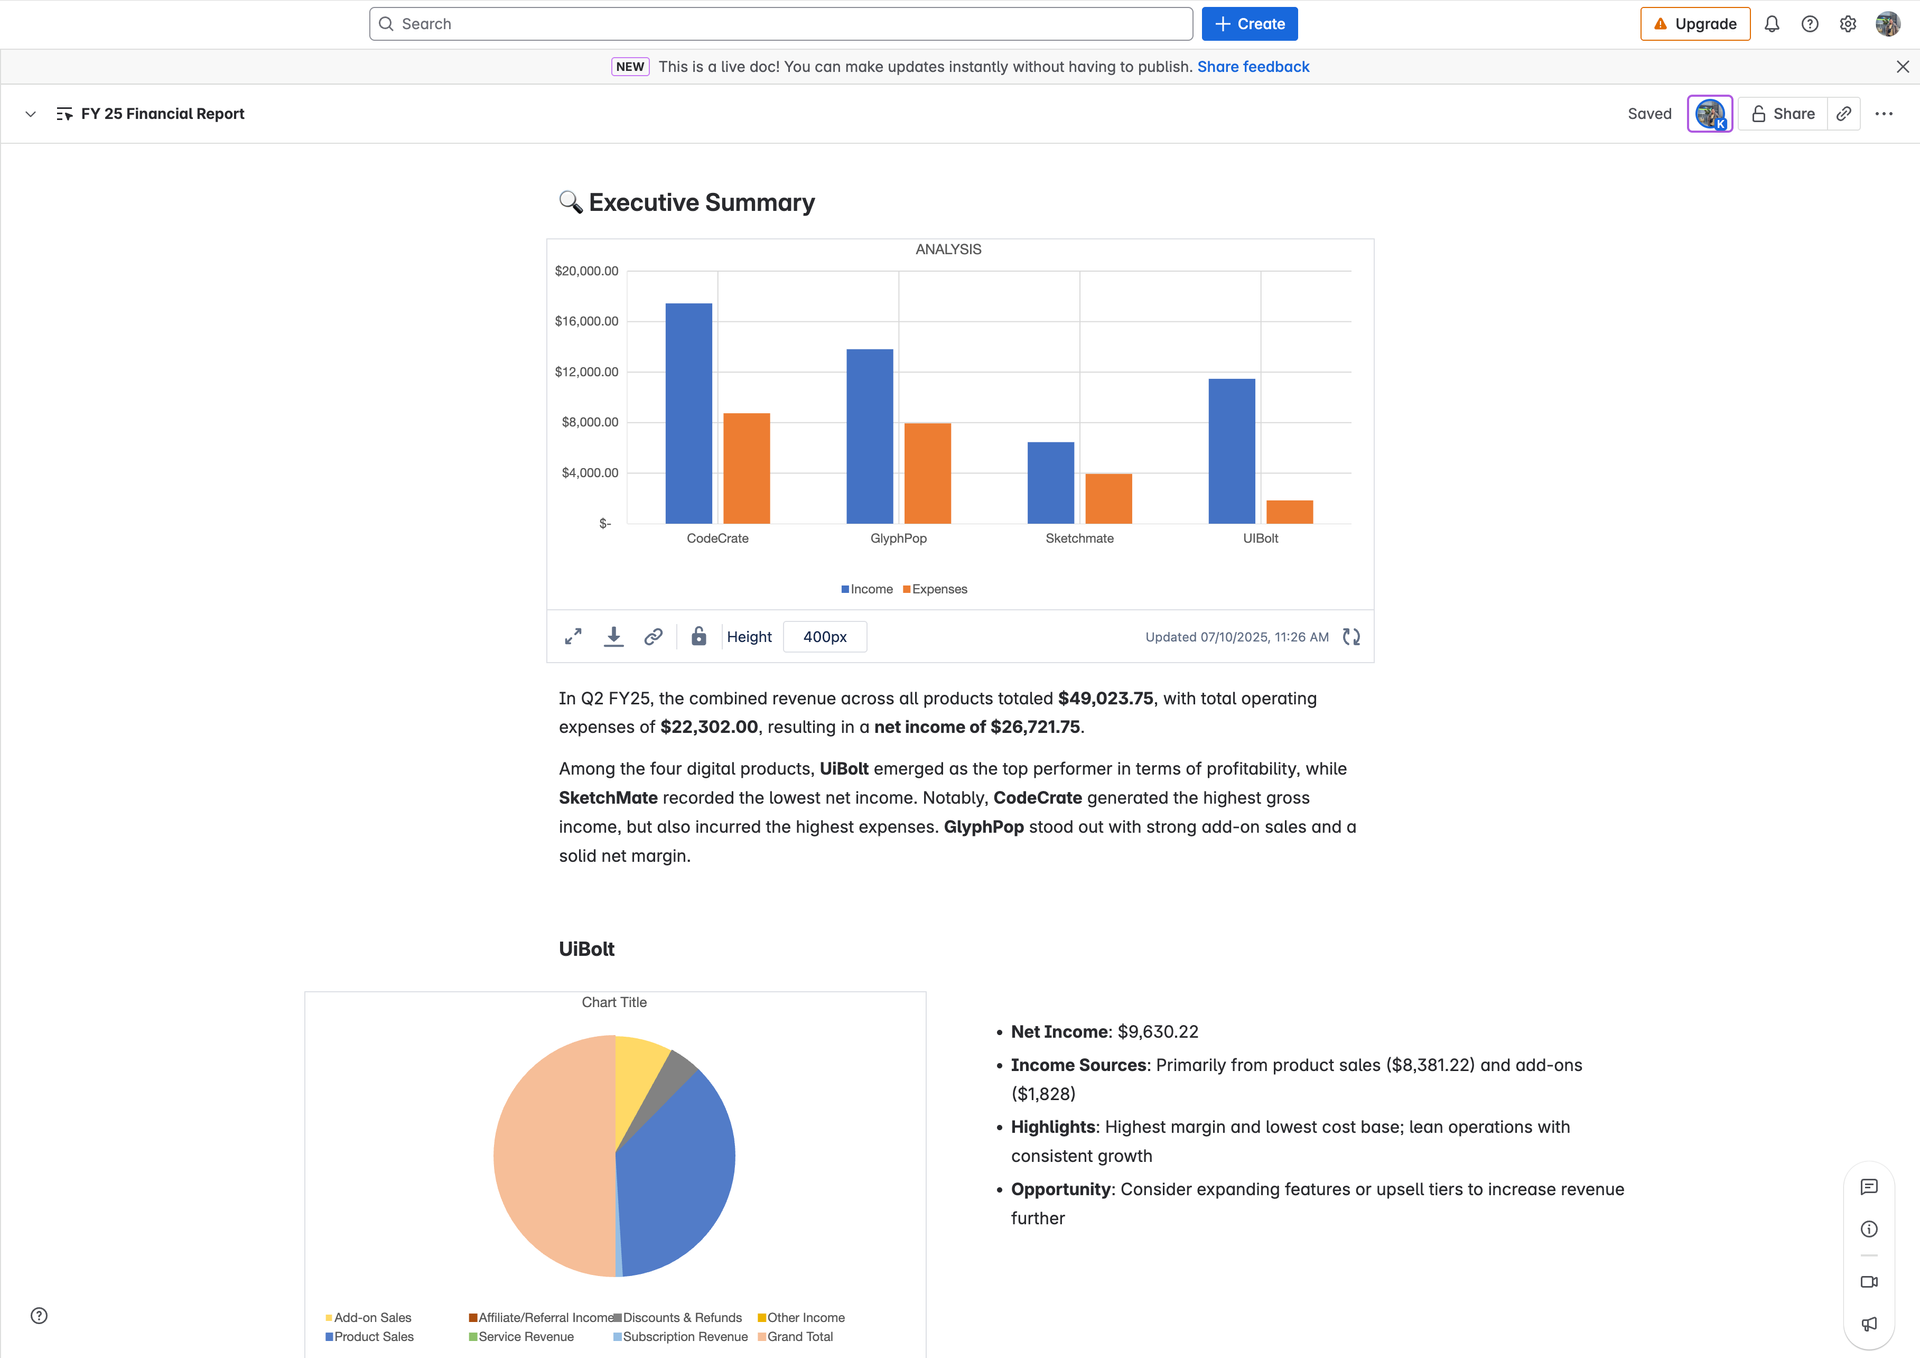Viewport: 1920px width, 1358px height.
Task: Click the ANALYSIS chart title
Action: pos(948,249)
